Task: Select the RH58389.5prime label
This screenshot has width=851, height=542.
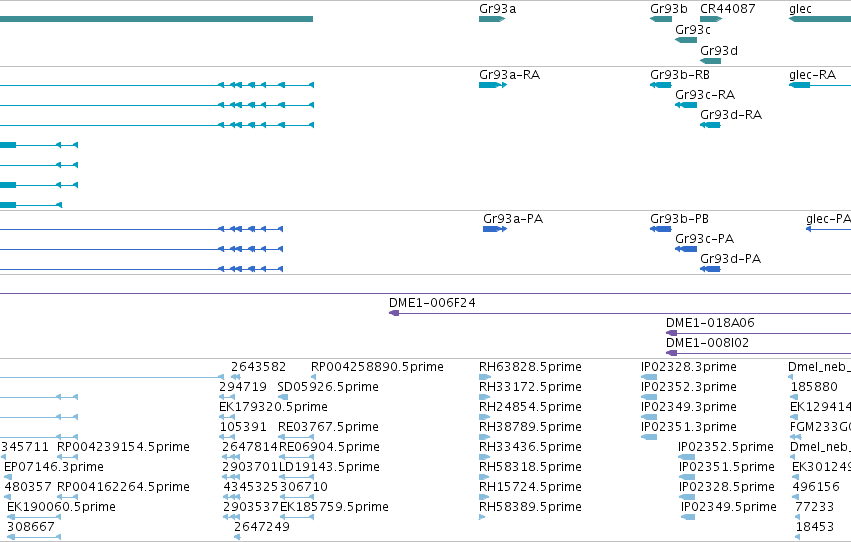Action: pos(530,507)
